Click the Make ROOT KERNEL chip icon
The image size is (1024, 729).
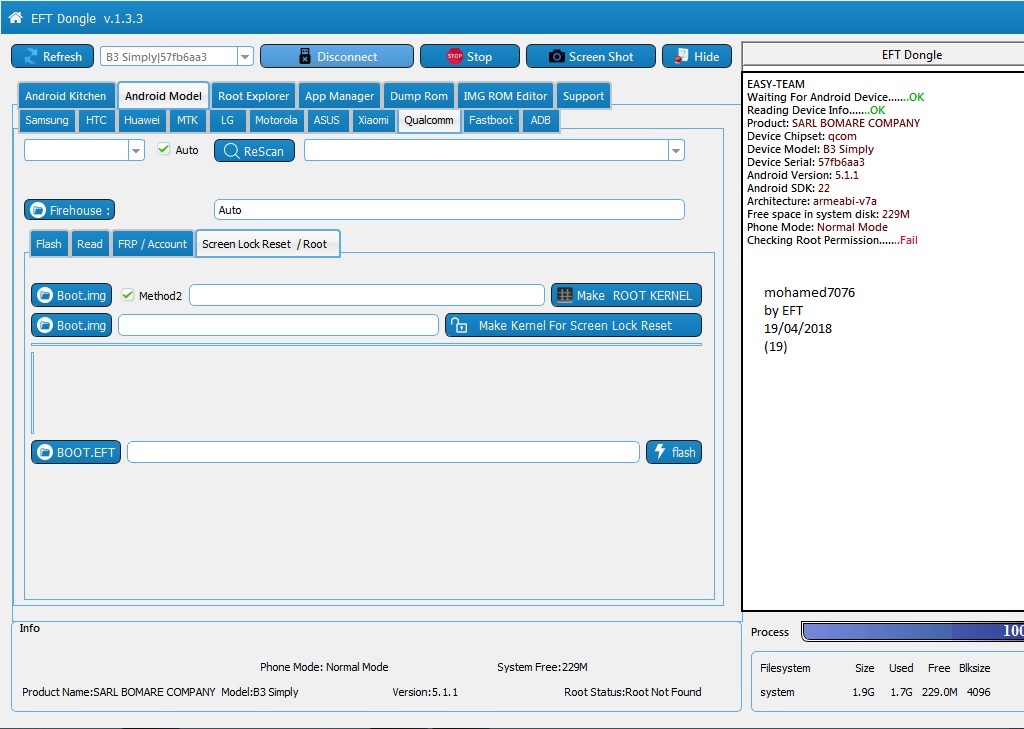(x=565, y=295)
